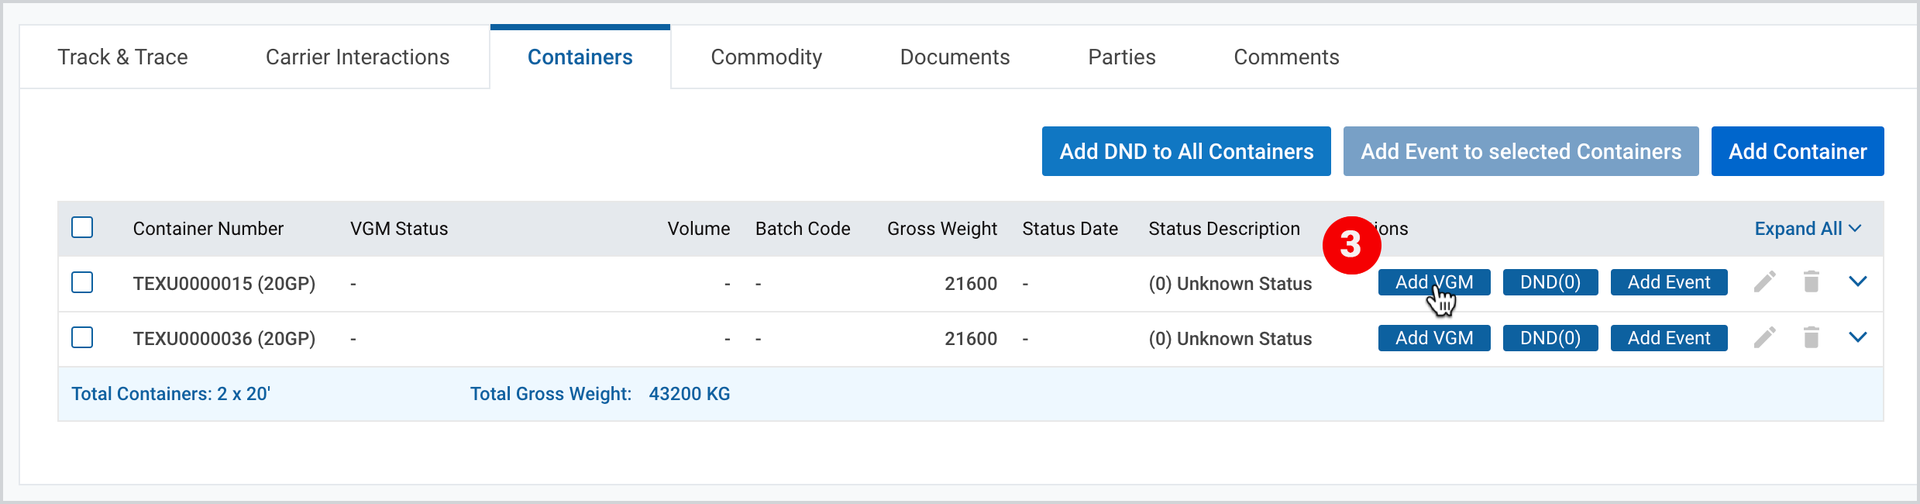Expand row details for TEXU0000015

[x=1858, y=282]
